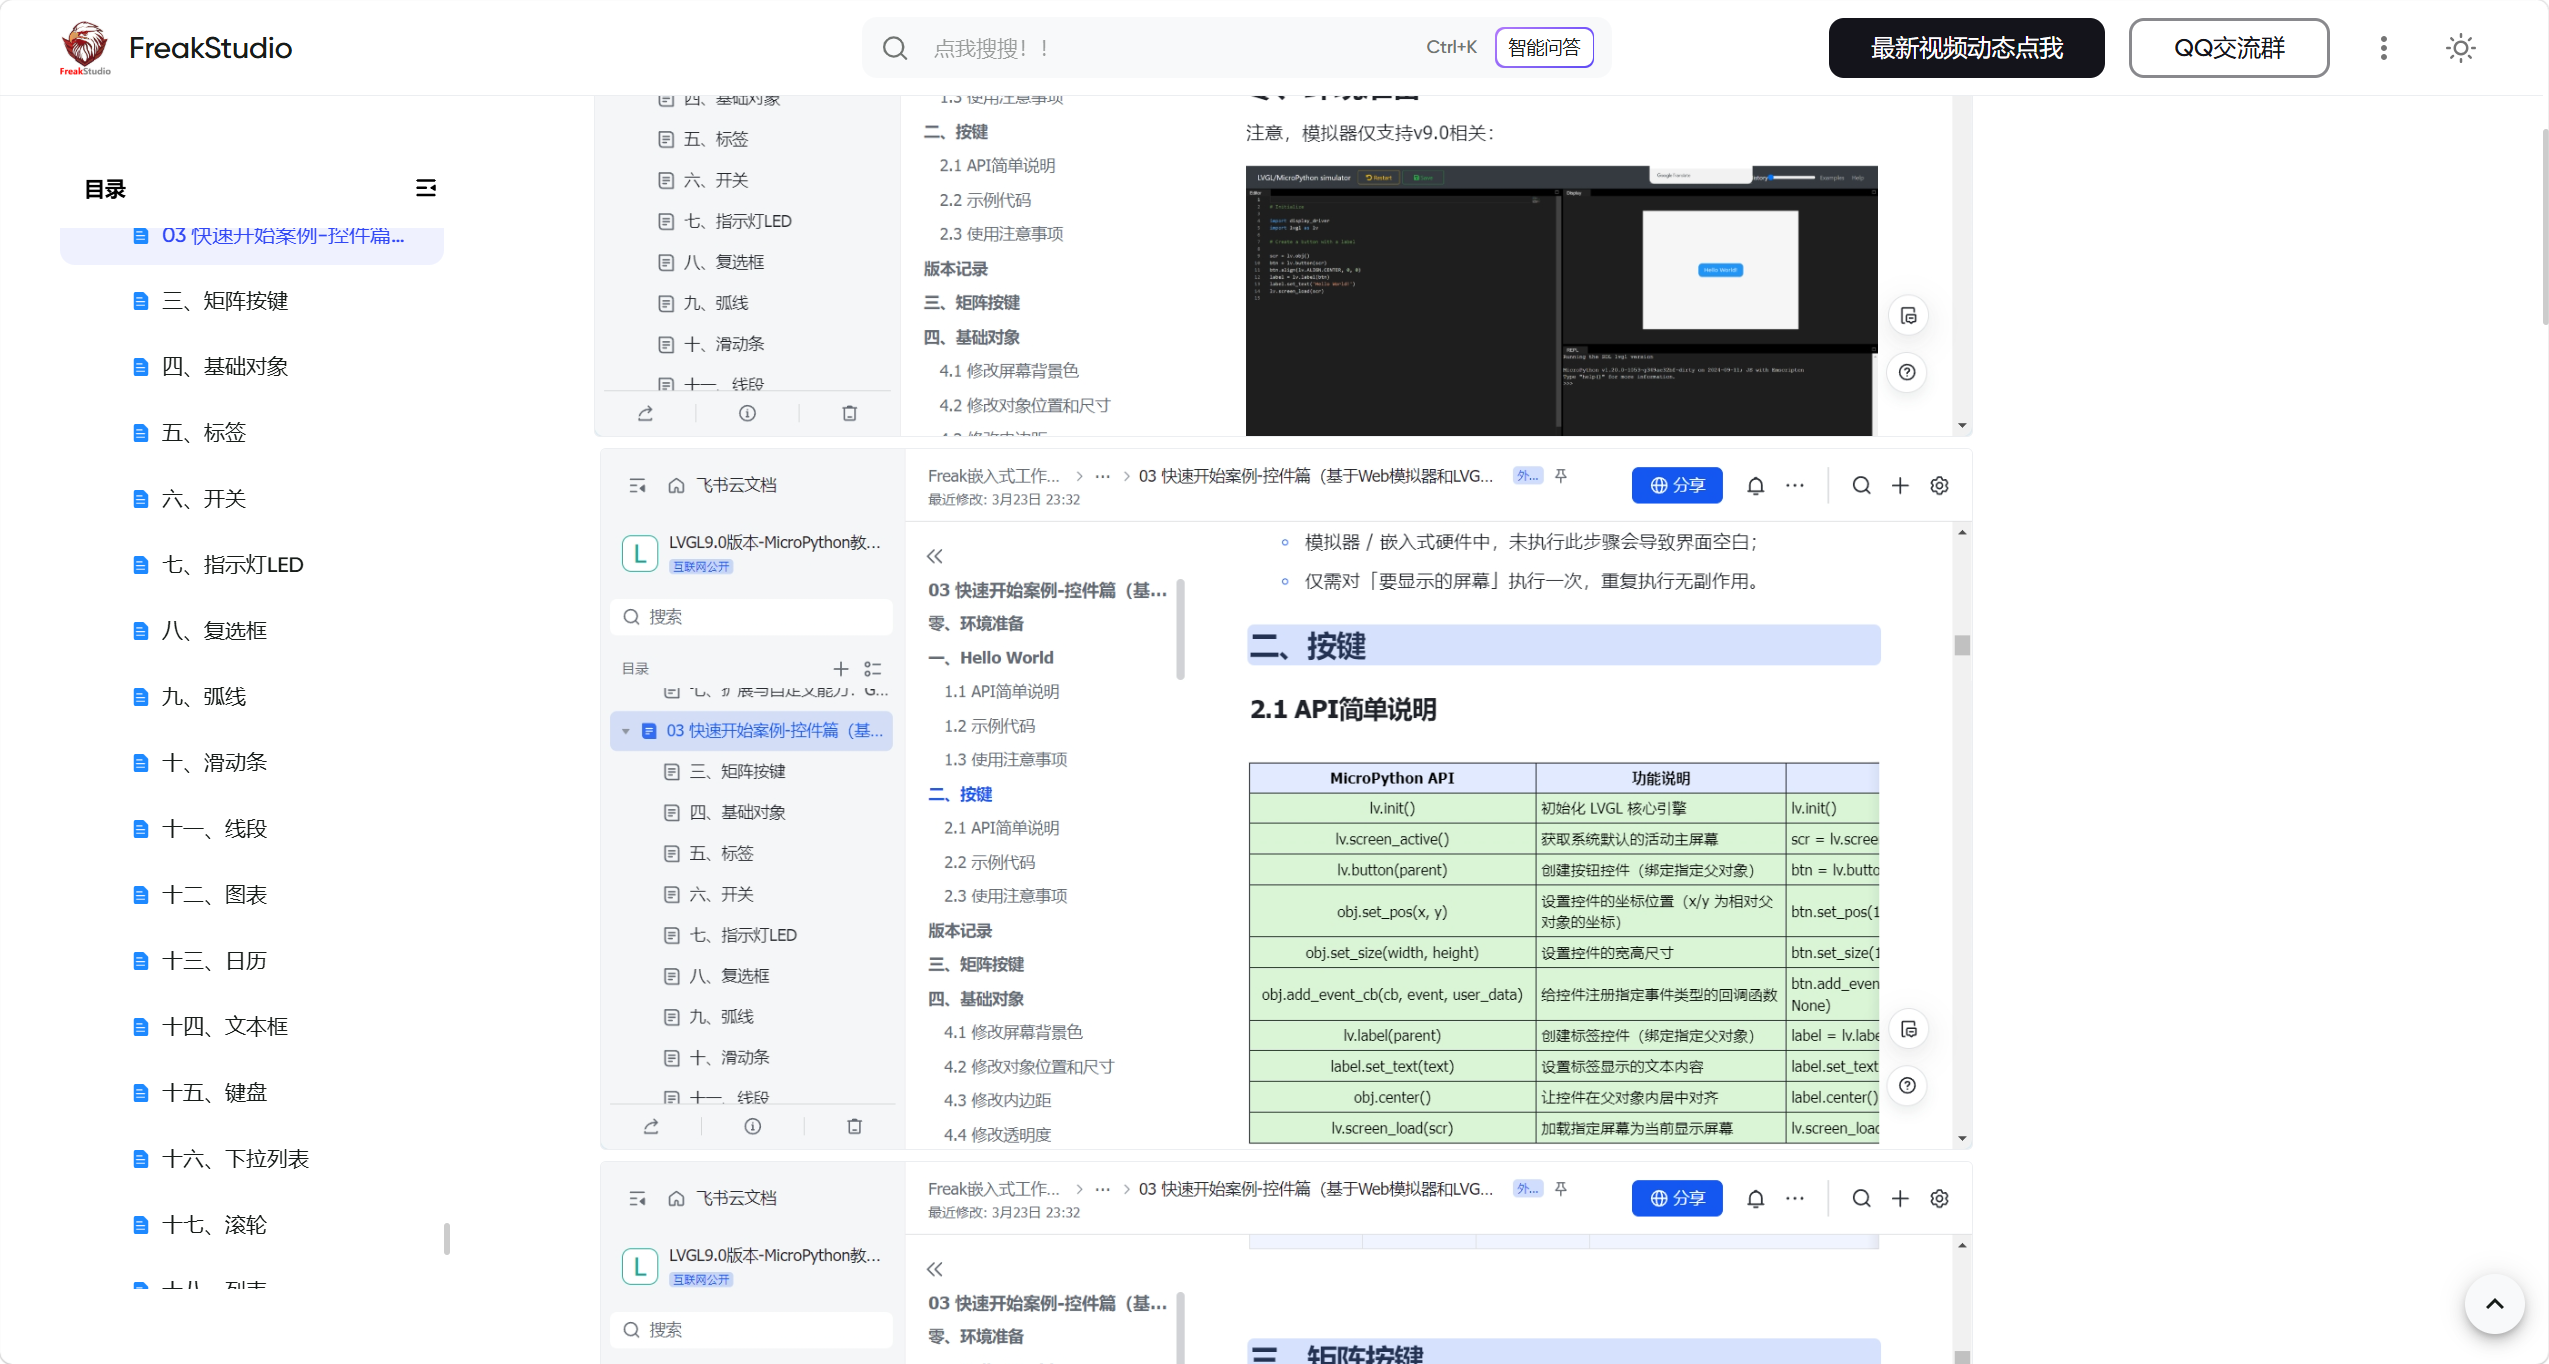Jump to 2.2 示例代码 in outline
The height and width of the screenshot is (1364, 2549).
click(989, 862)
